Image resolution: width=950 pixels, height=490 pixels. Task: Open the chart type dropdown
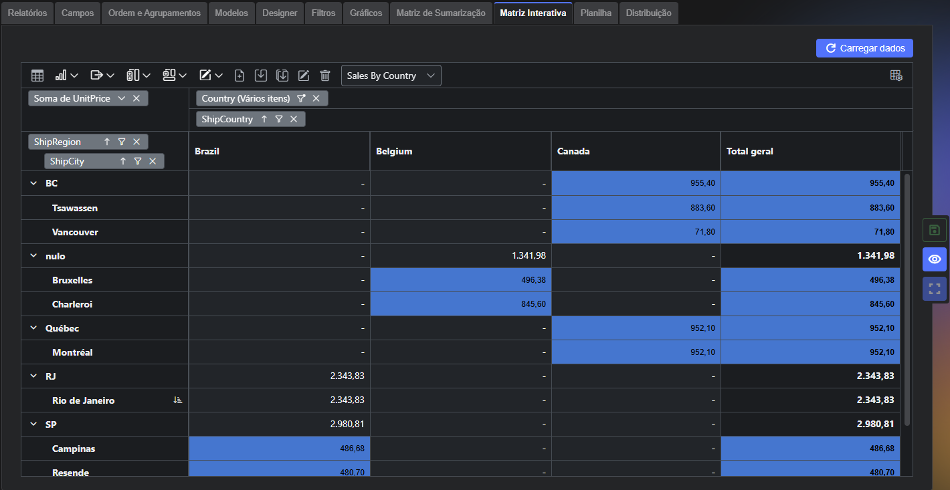67,76
